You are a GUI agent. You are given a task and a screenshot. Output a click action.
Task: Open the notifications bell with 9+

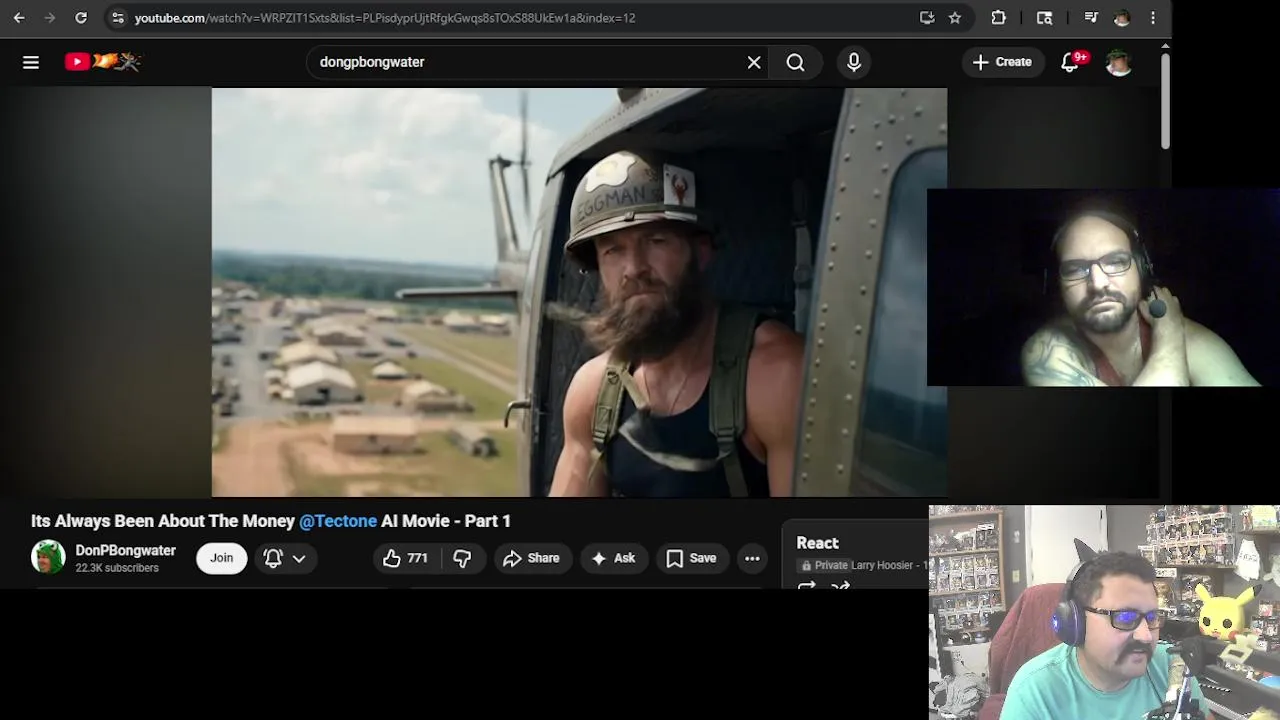coord(1070,62)
